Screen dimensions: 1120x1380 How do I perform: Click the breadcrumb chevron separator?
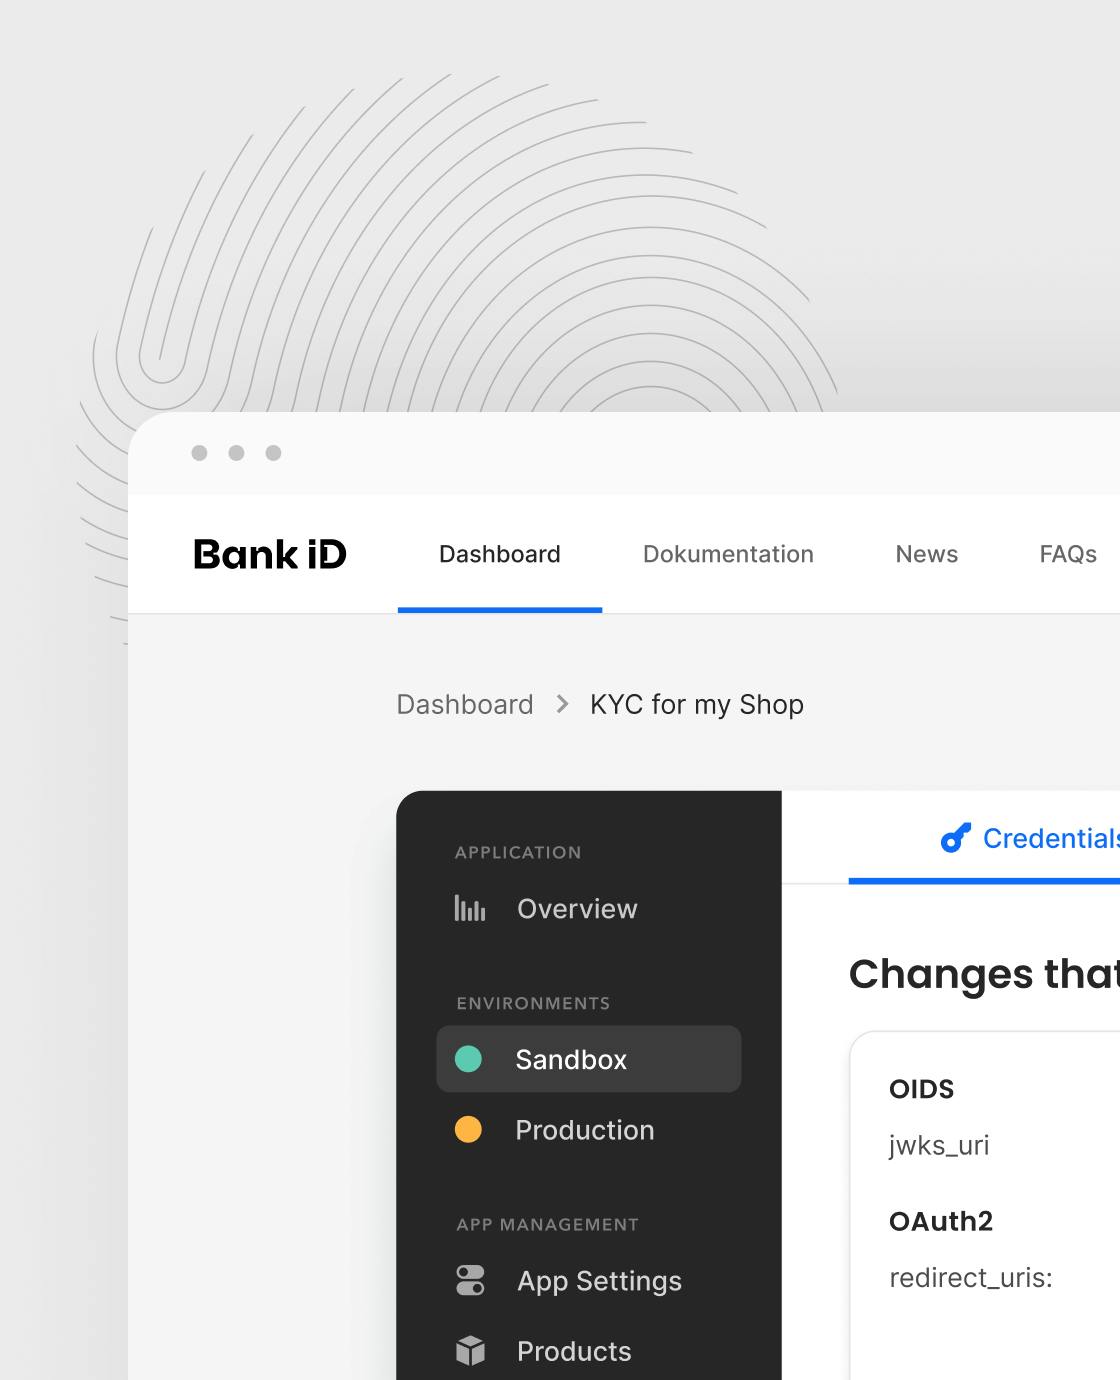[562, 704]
